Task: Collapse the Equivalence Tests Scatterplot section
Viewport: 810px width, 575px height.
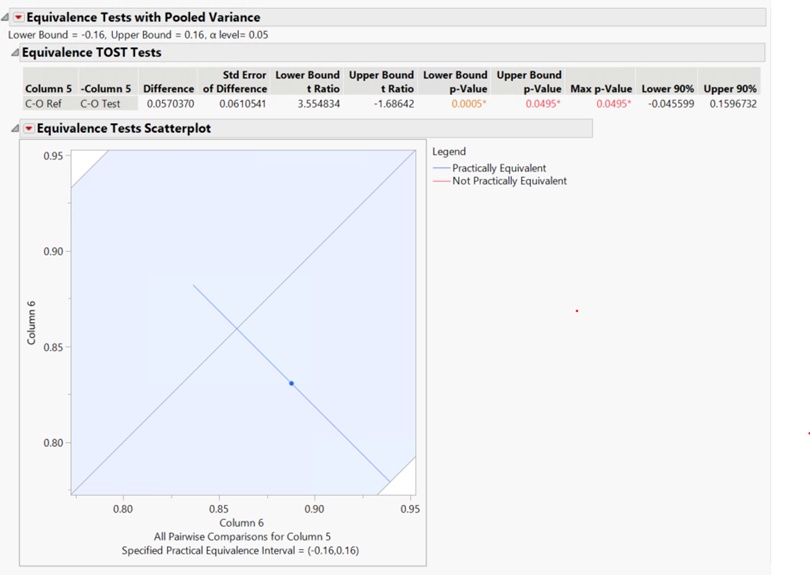Action: tap(15, 129)
